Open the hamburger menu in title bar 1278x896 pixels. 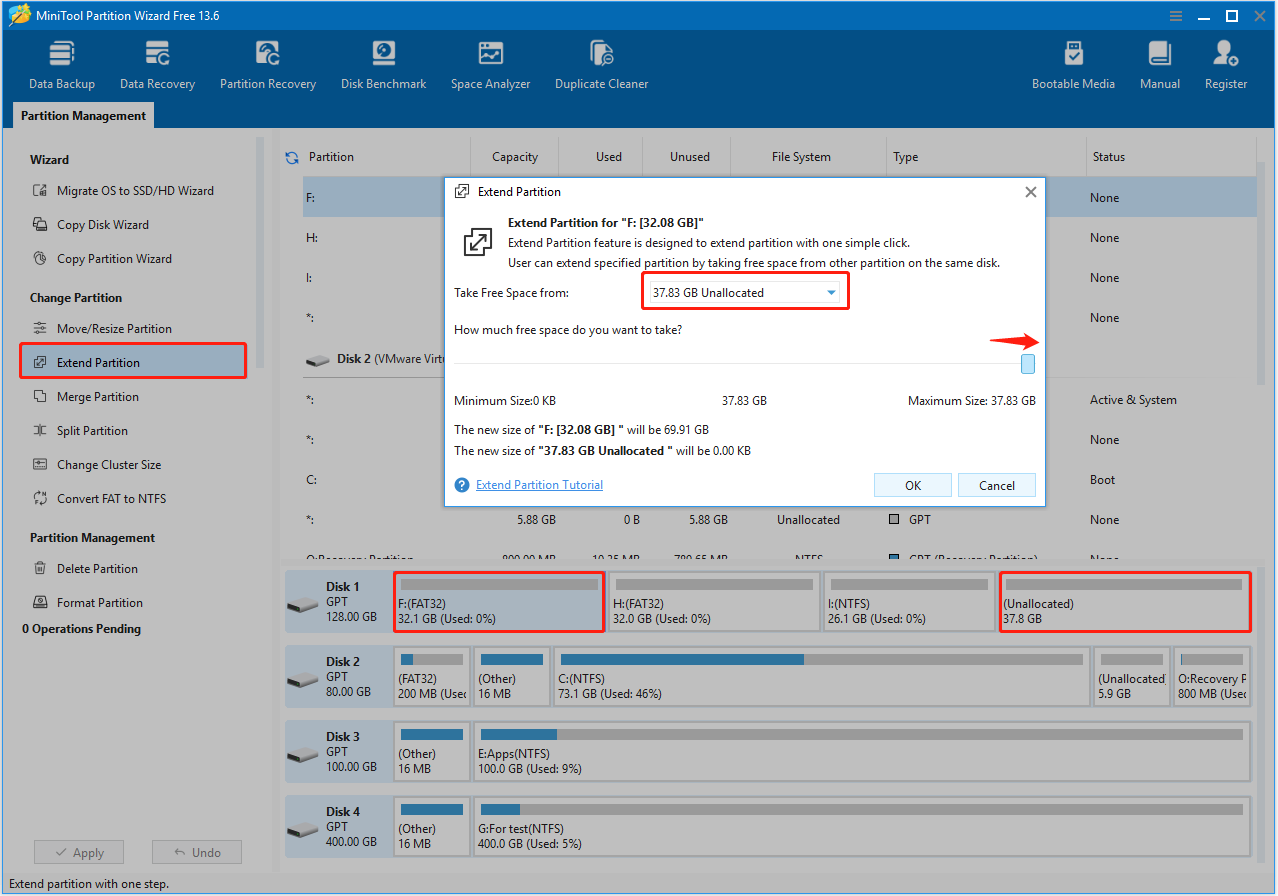1176,16
